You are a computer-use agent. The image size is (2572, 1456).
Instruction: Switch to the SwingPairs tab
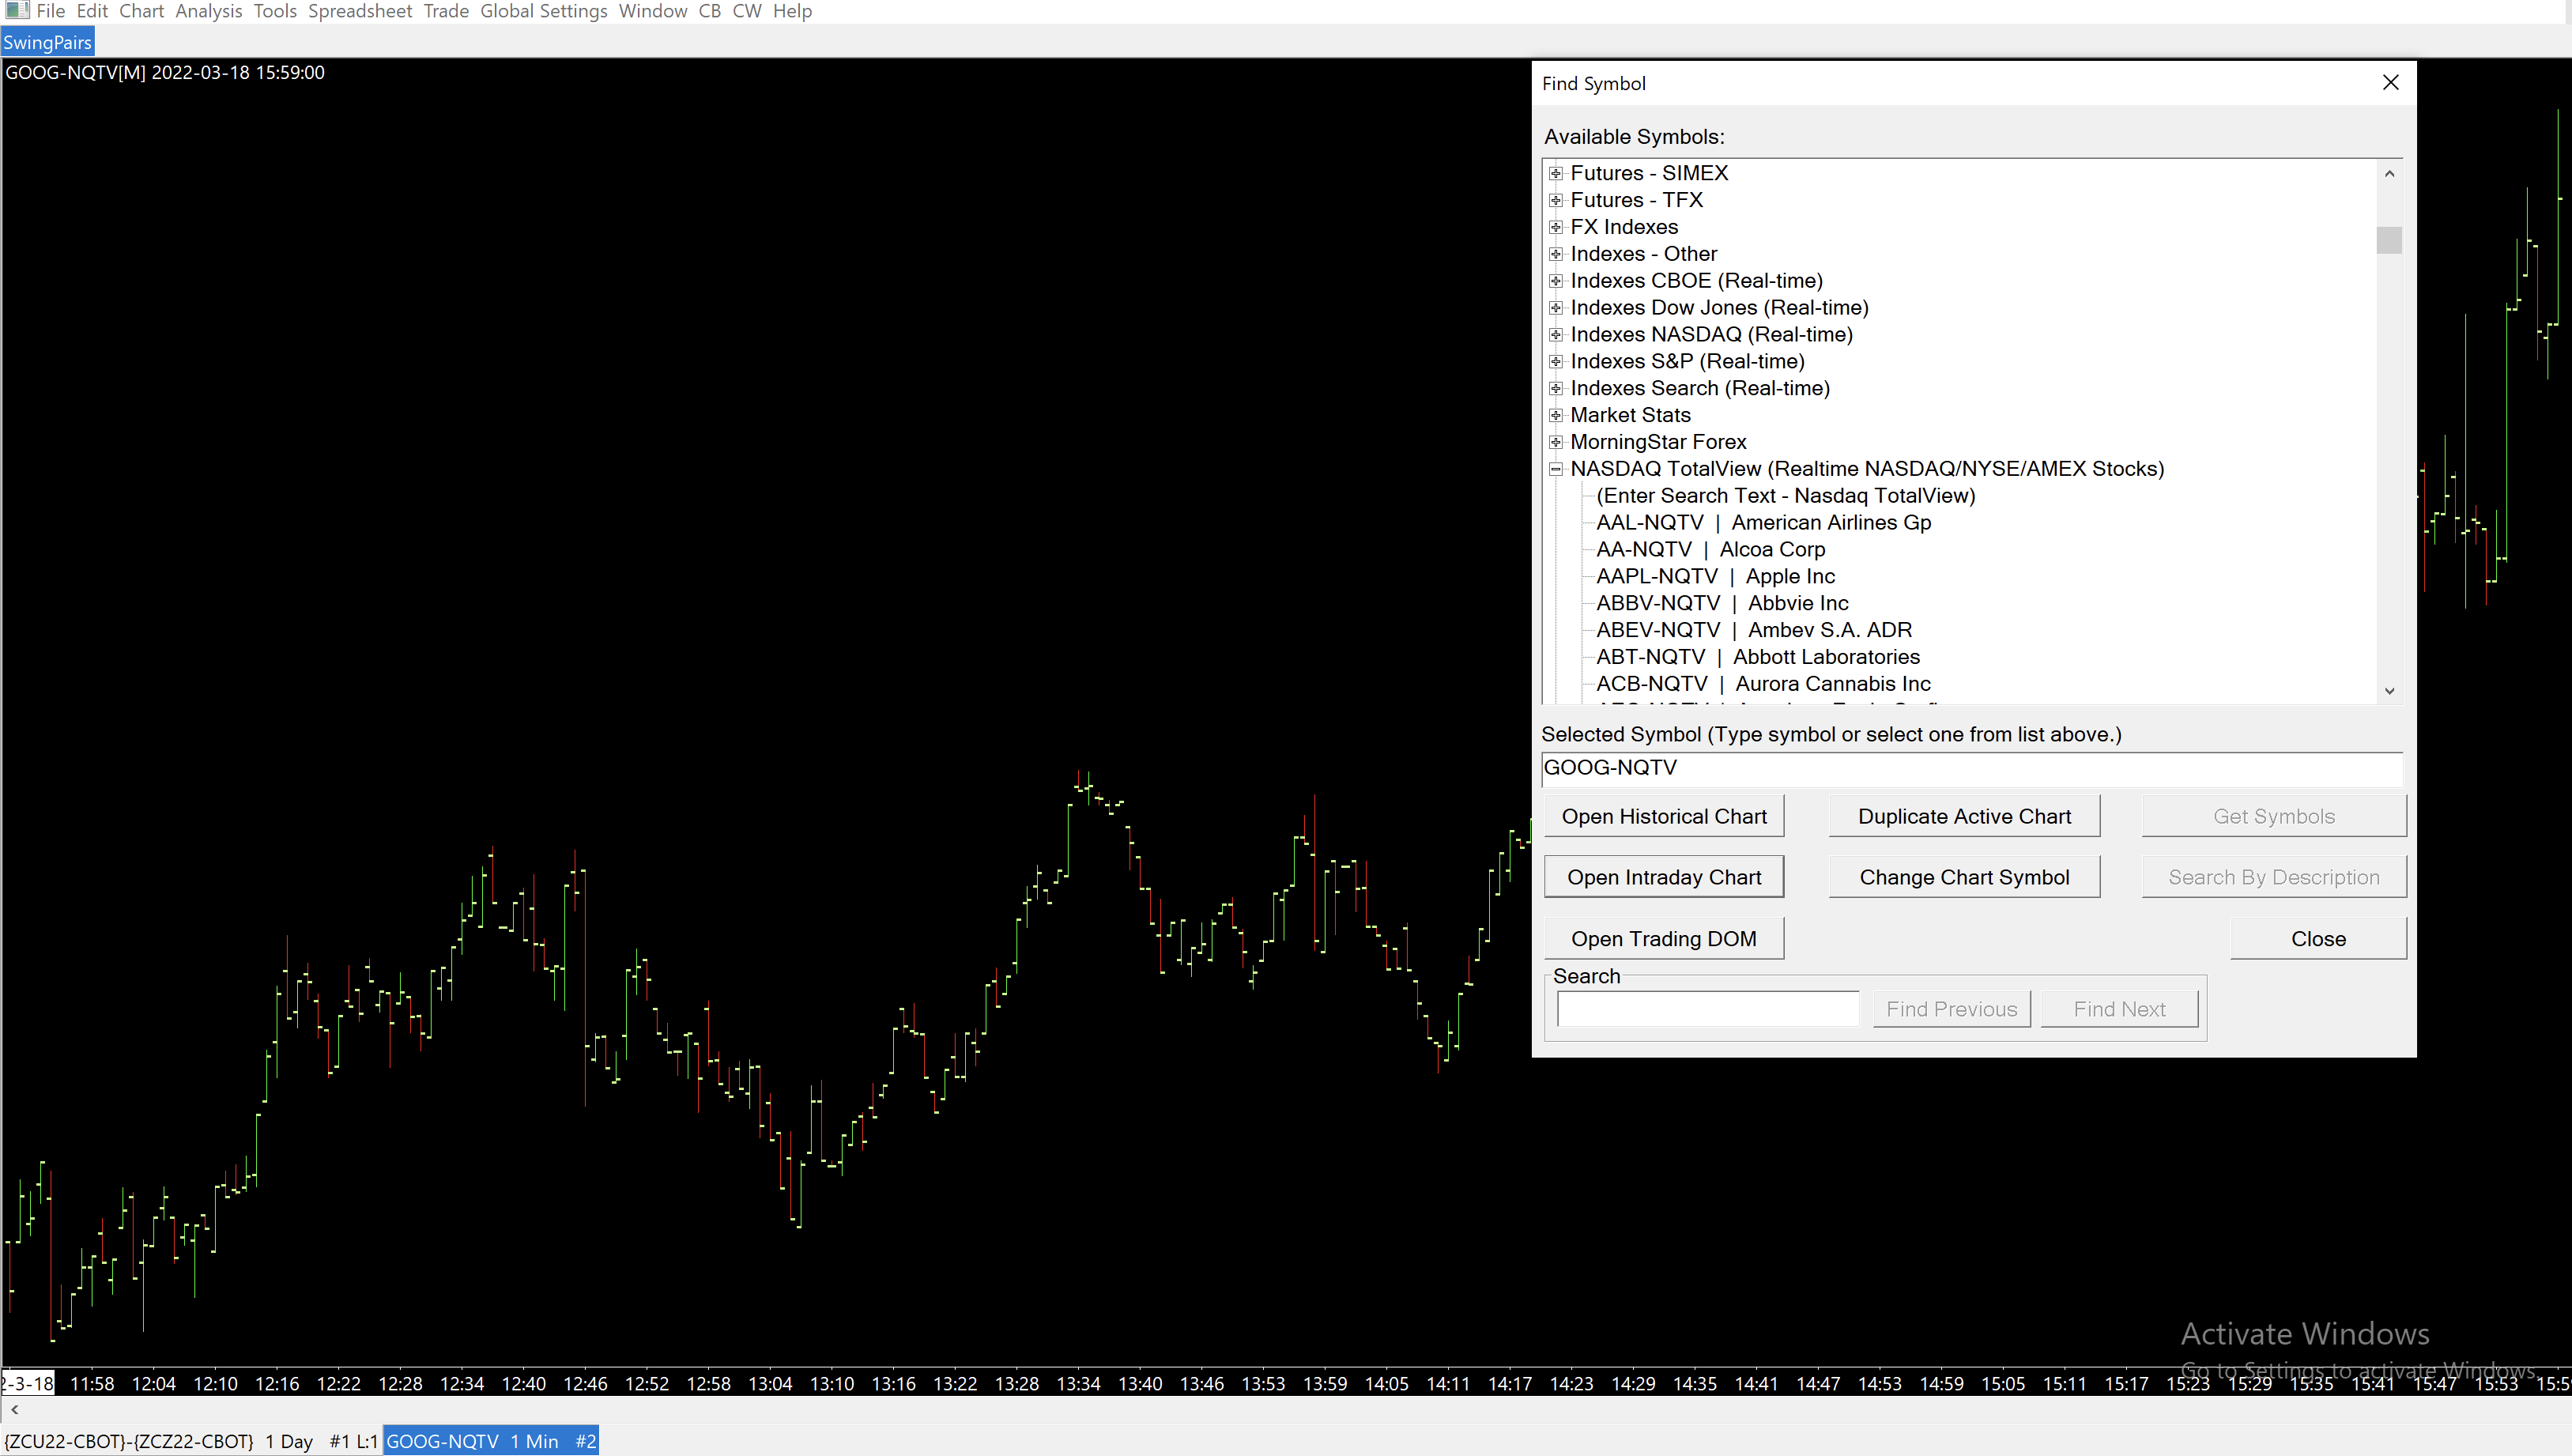(x=47, y=42)
